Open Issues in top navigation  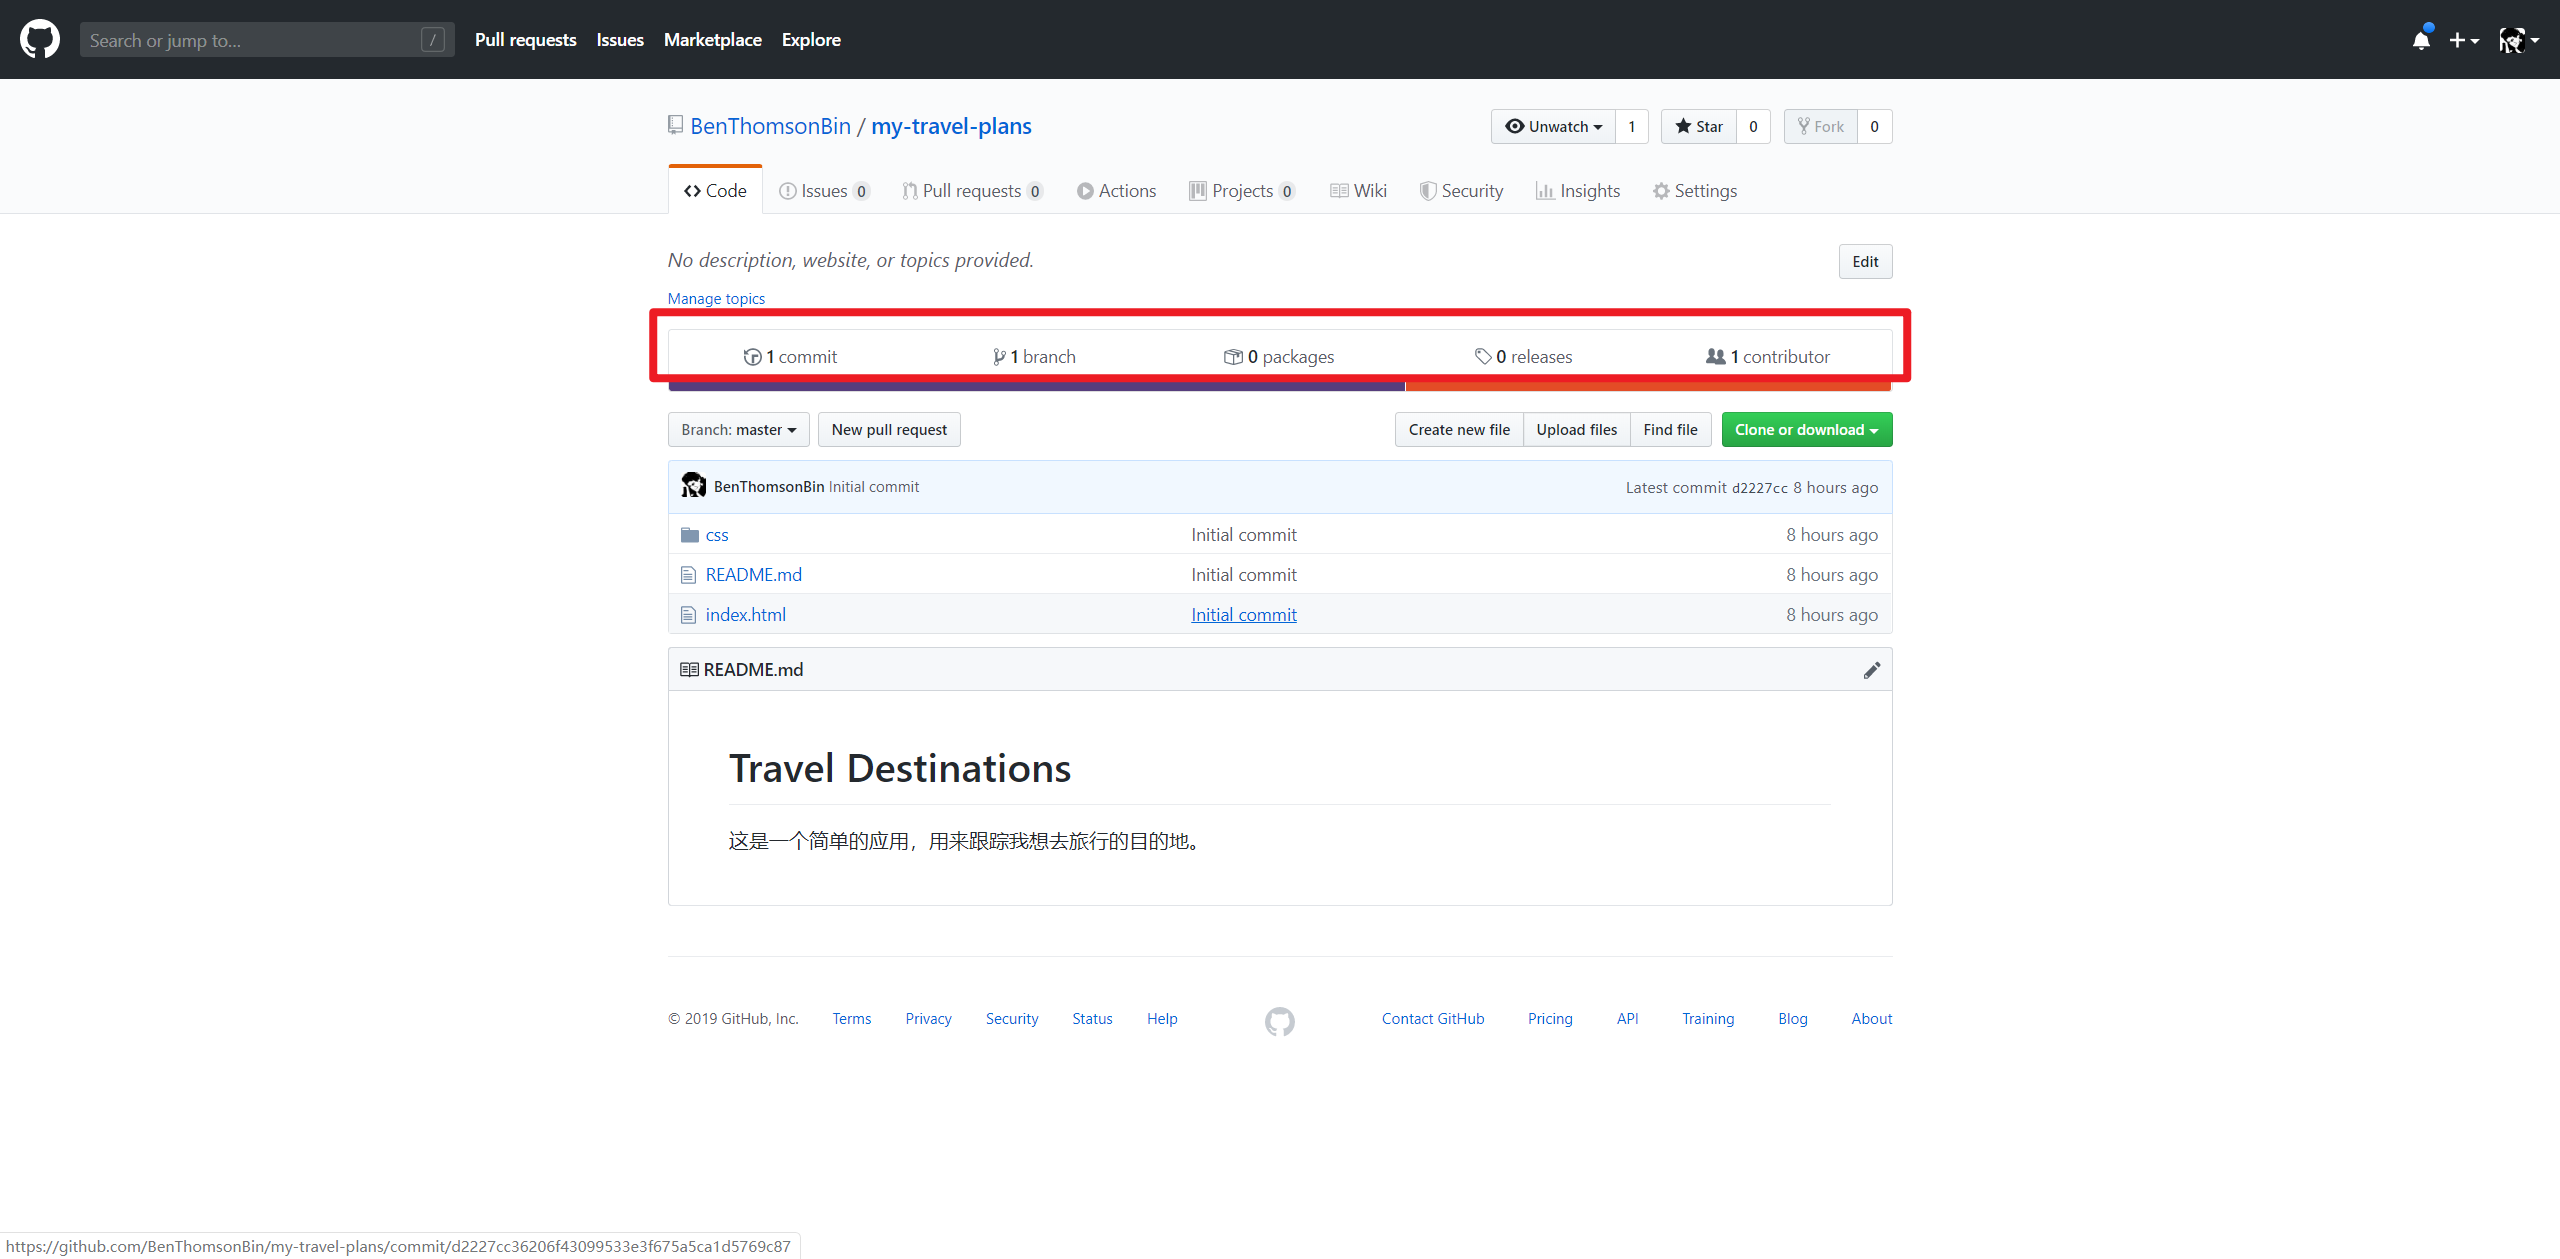[x=620, y=40]
